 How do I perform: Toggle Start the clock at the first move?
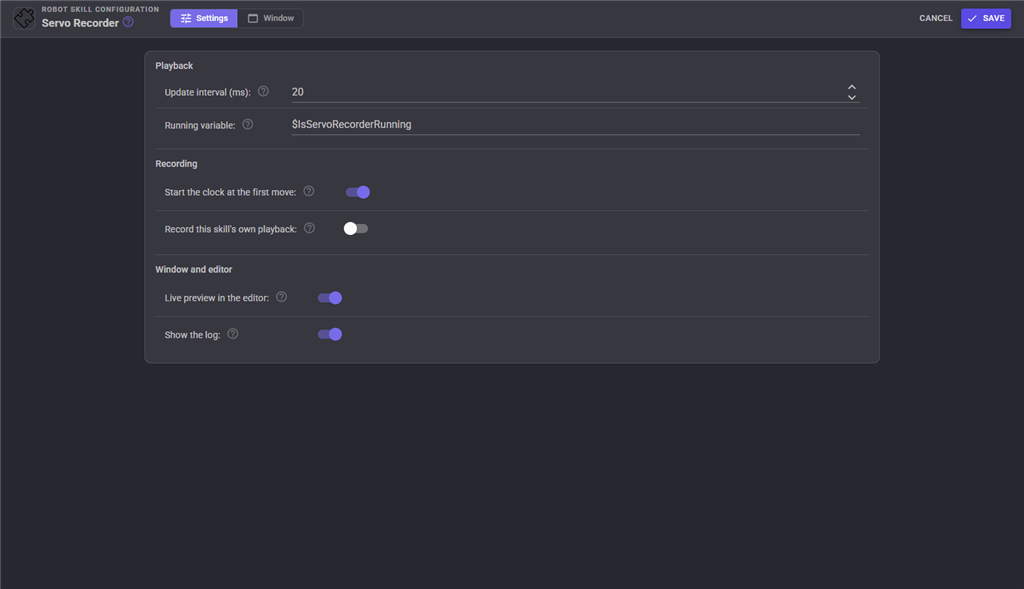358,192
